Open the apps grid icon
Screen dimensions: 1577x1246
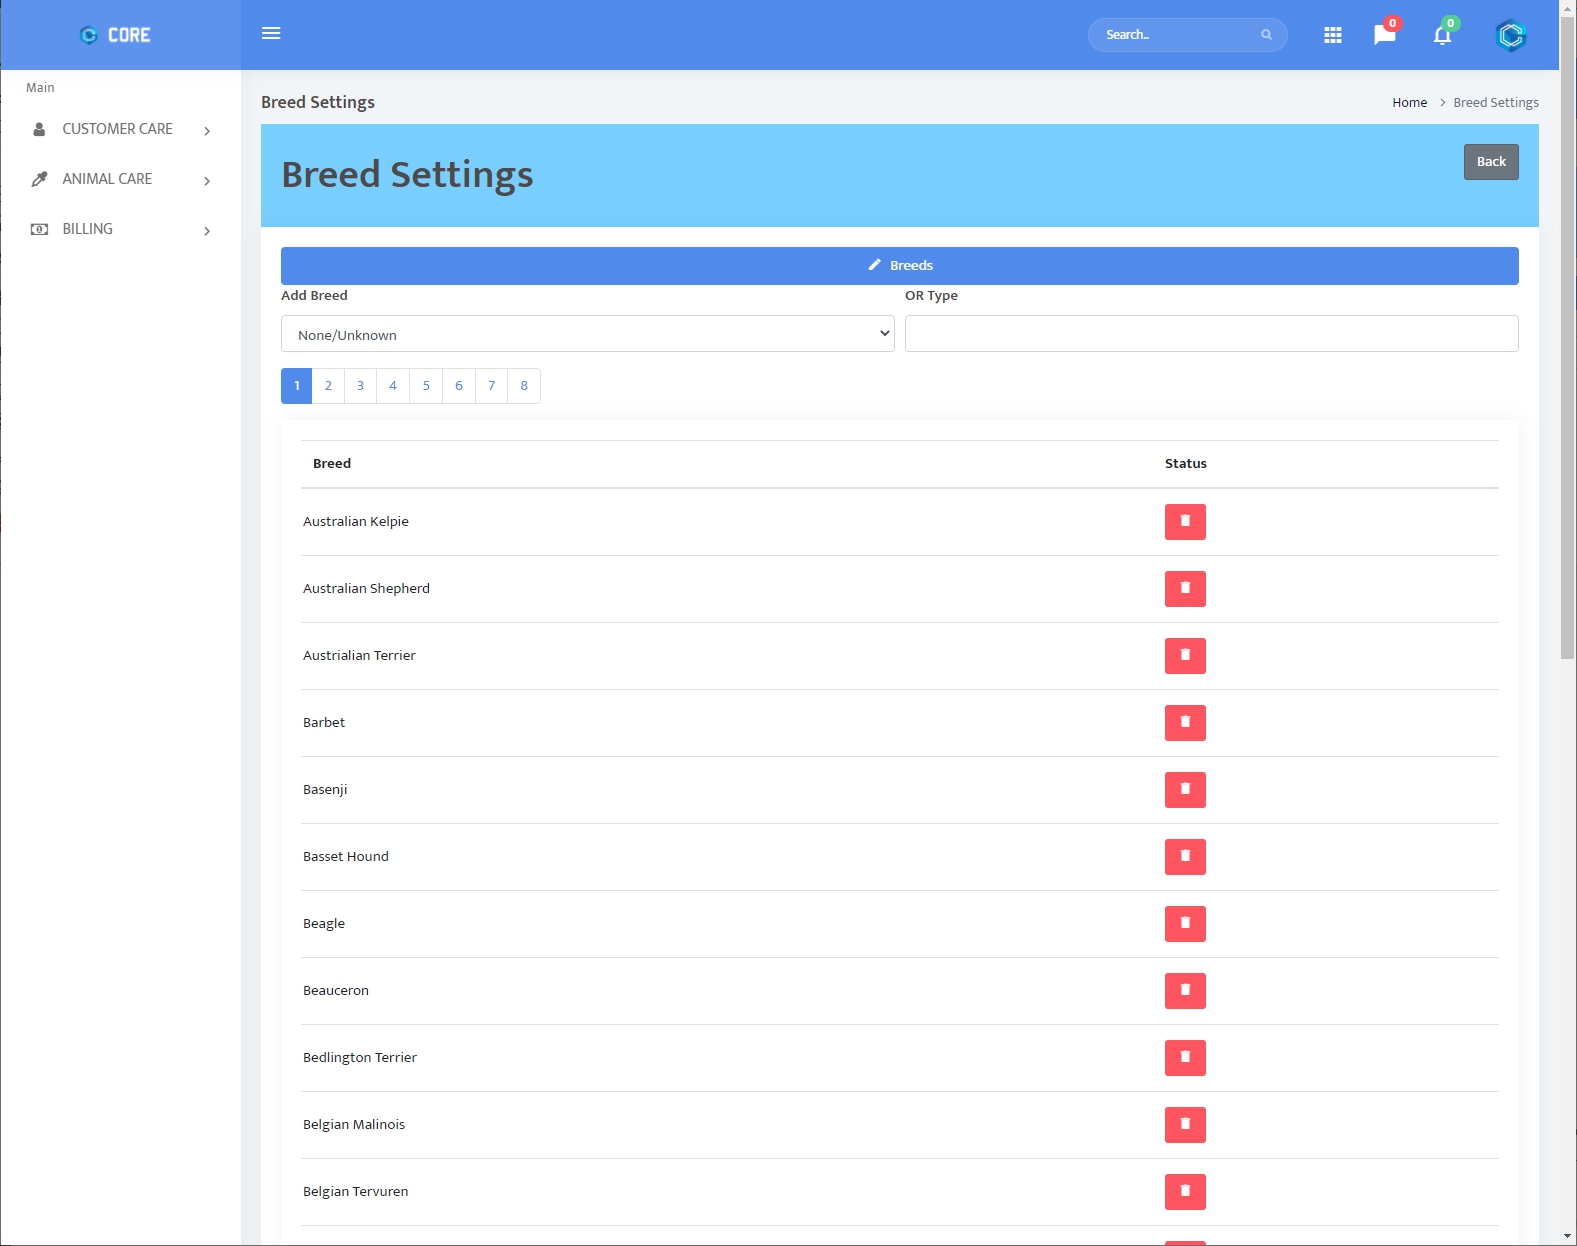(x=1333, y=35)
